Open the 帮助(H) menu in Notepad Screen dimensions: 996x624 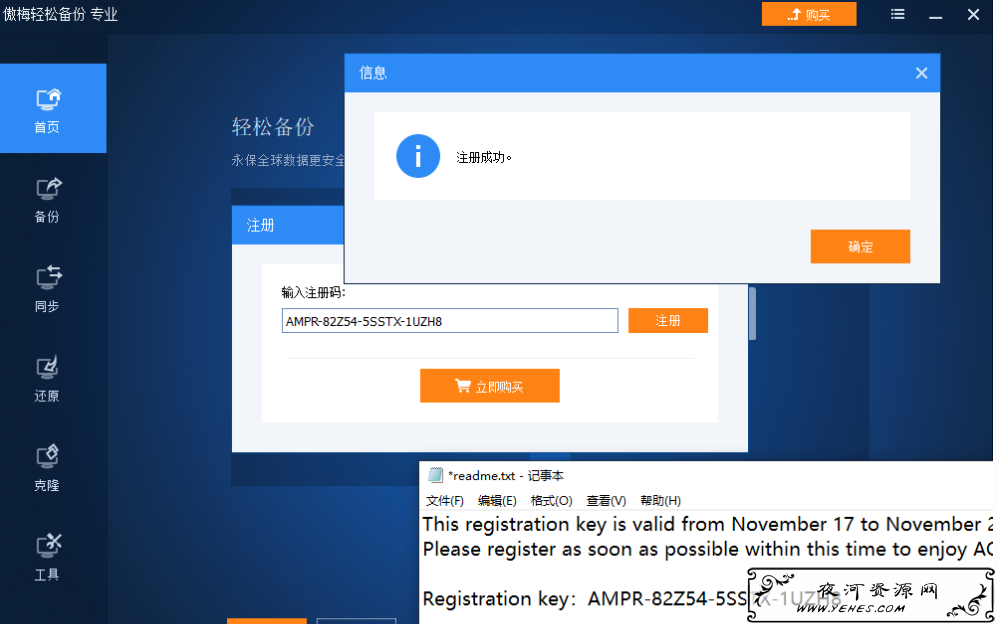[661, 501]
